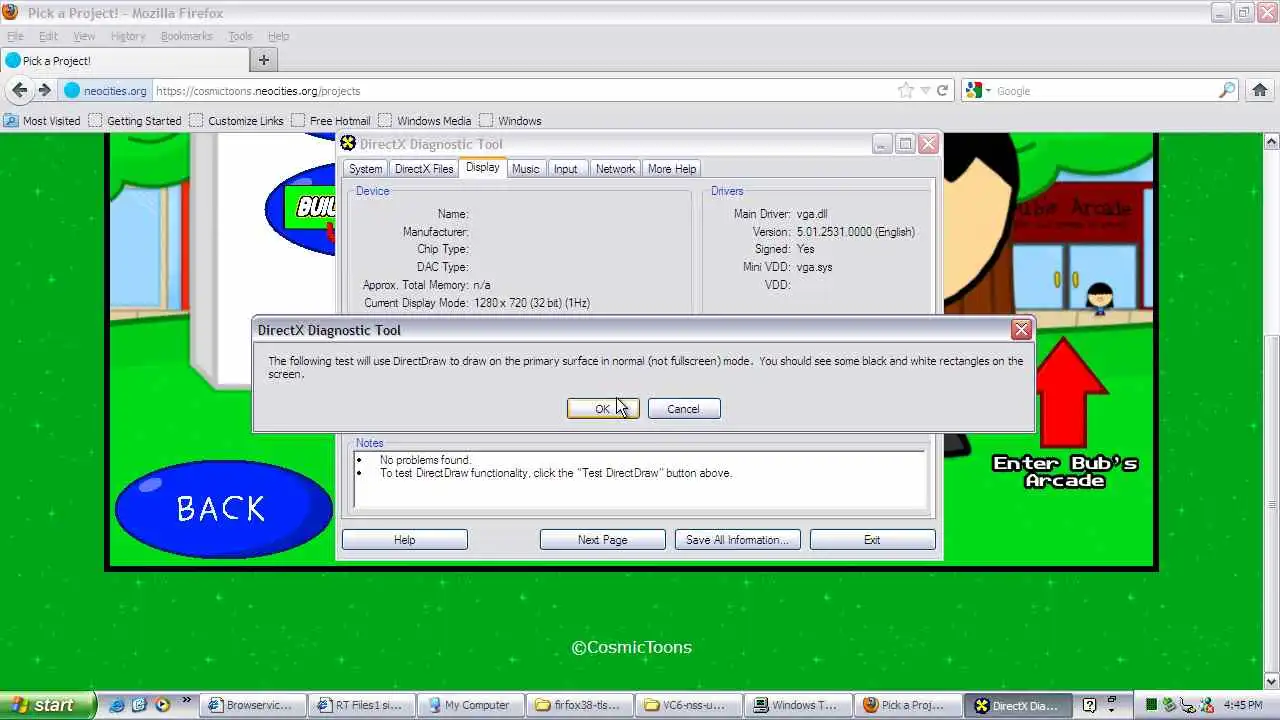1280x720 pixels.
Task: Switch to the firfox38-tls taskbar folder
Action: 578,705
